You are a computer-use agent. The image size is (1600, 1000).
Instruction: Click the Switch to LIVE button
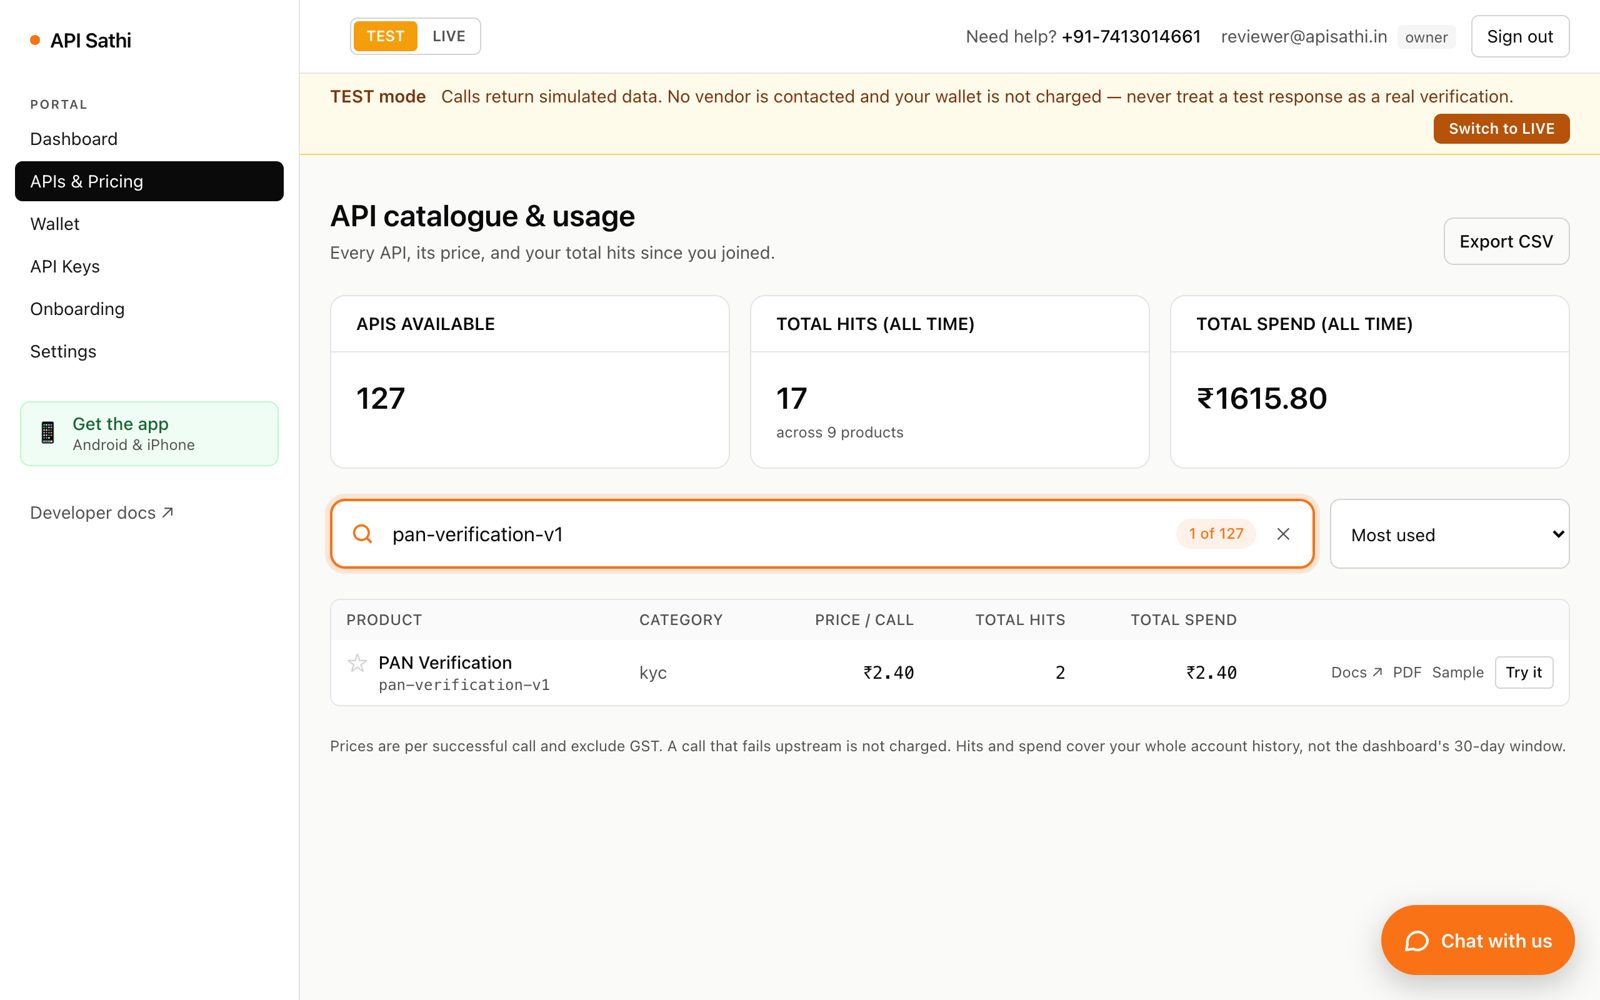click(x=1501, y=129)
